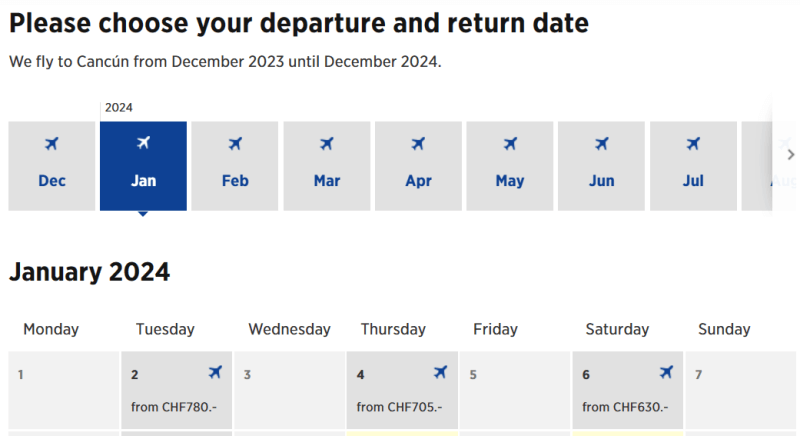Image resolution: width=800 pixels, height=436 pixels.
Task: Click the plane icon in Feb tab
Action: (235, 144)
